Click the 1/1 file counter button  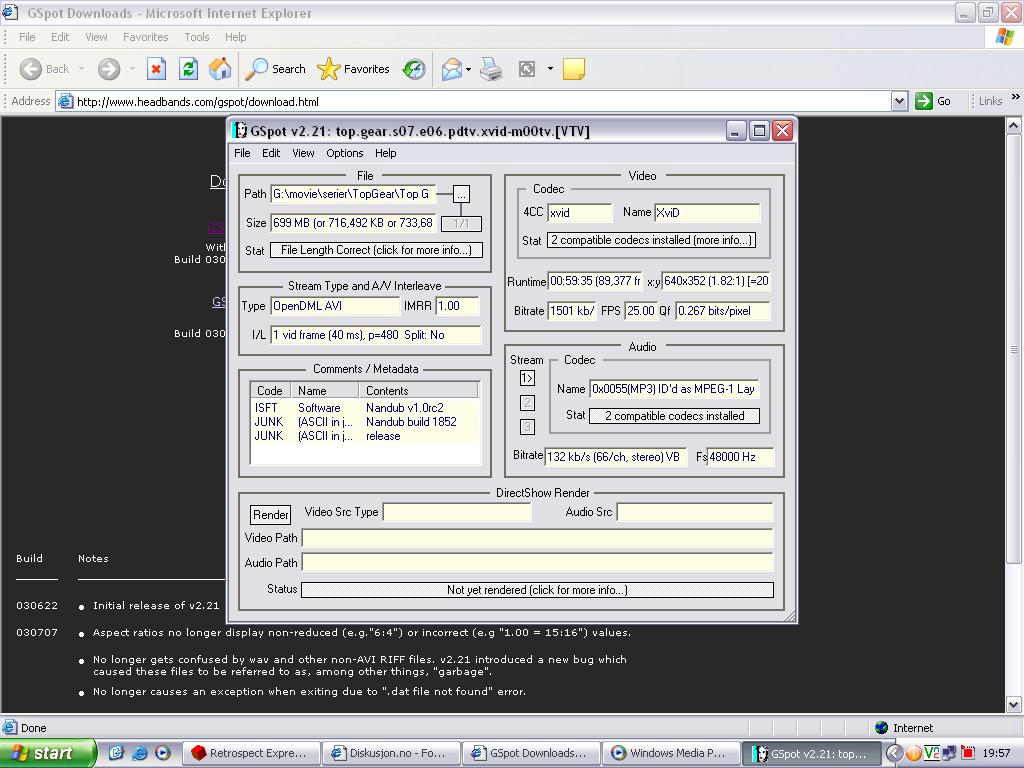[461, 224]
